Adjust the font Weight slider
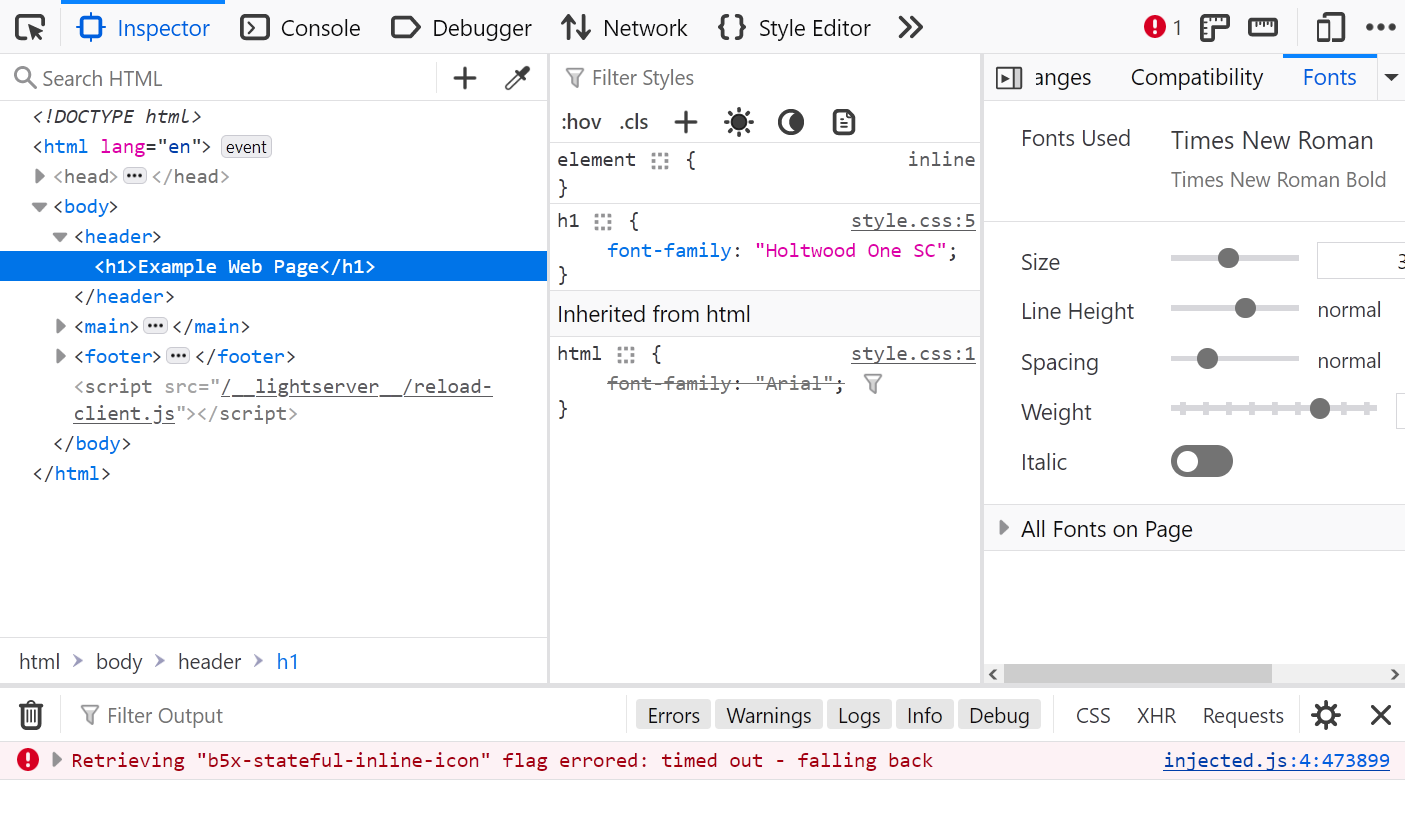1405x828 pixels. pyautogui.click(x=1319, y=408)
